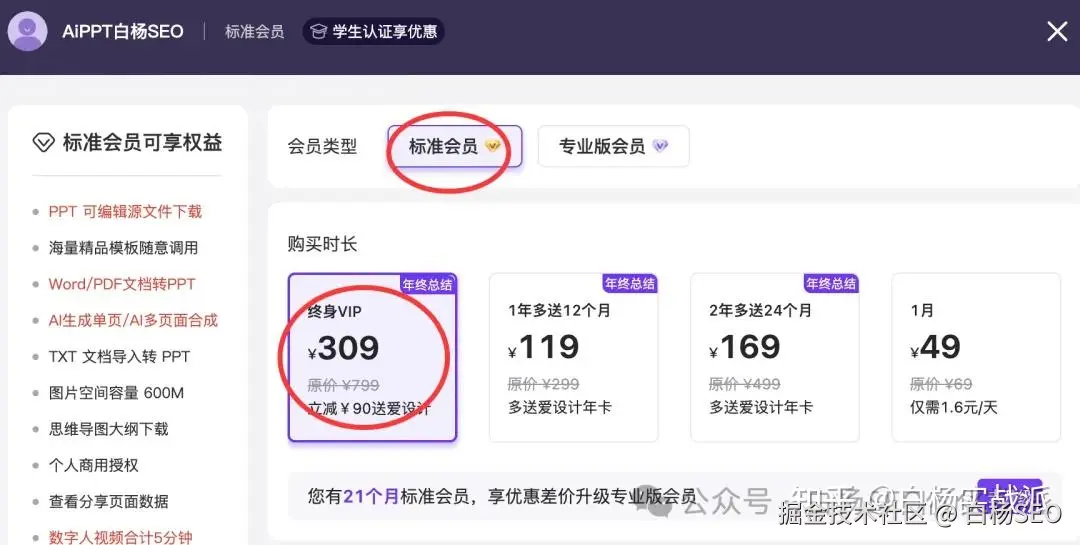Click the 查看分享页面数据 benefit
1080x545 pixels.
(108, 501)
